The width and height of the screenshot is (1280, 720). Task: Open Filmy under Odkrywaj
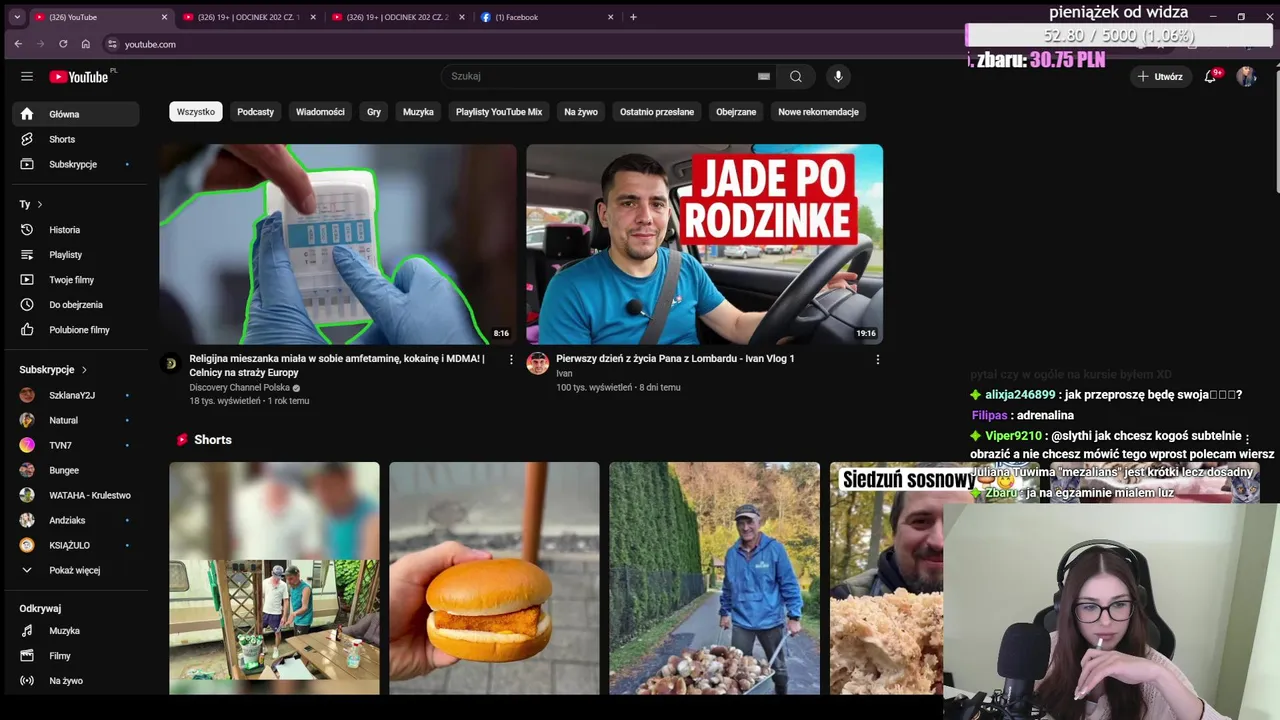(x=76, y=656)
